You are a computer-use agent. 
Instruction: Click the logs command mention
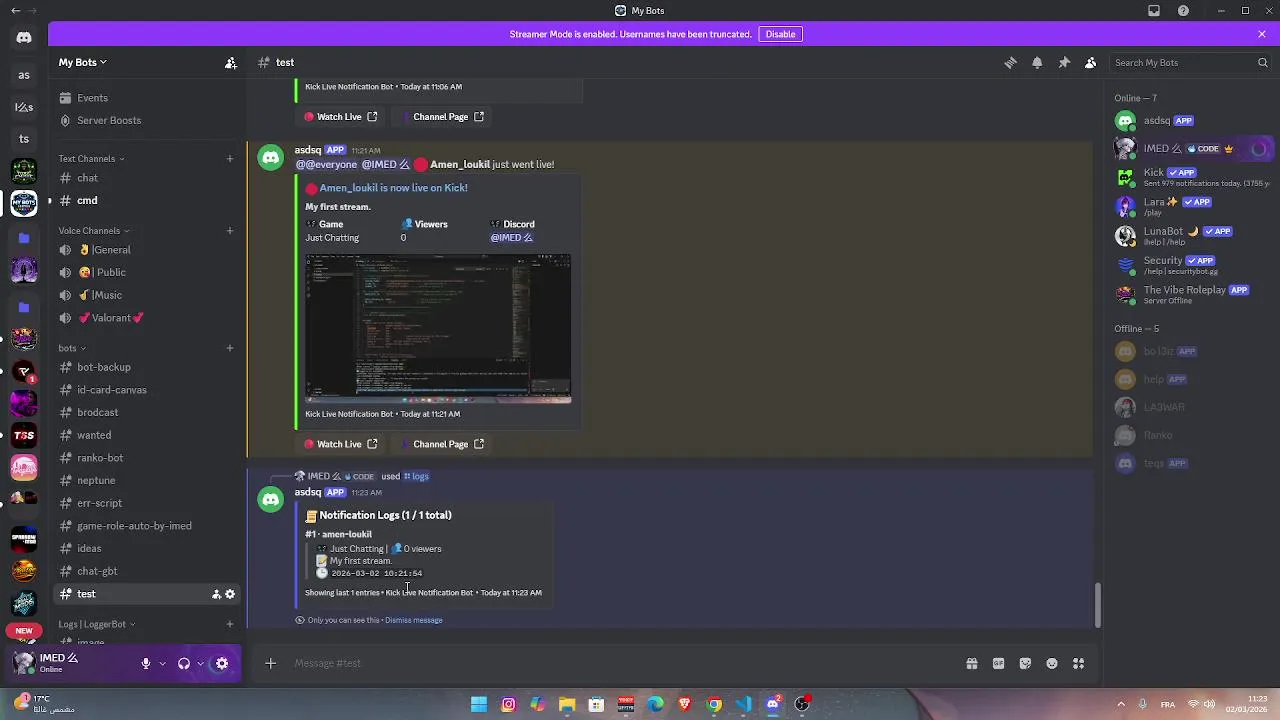click(416, 476)
